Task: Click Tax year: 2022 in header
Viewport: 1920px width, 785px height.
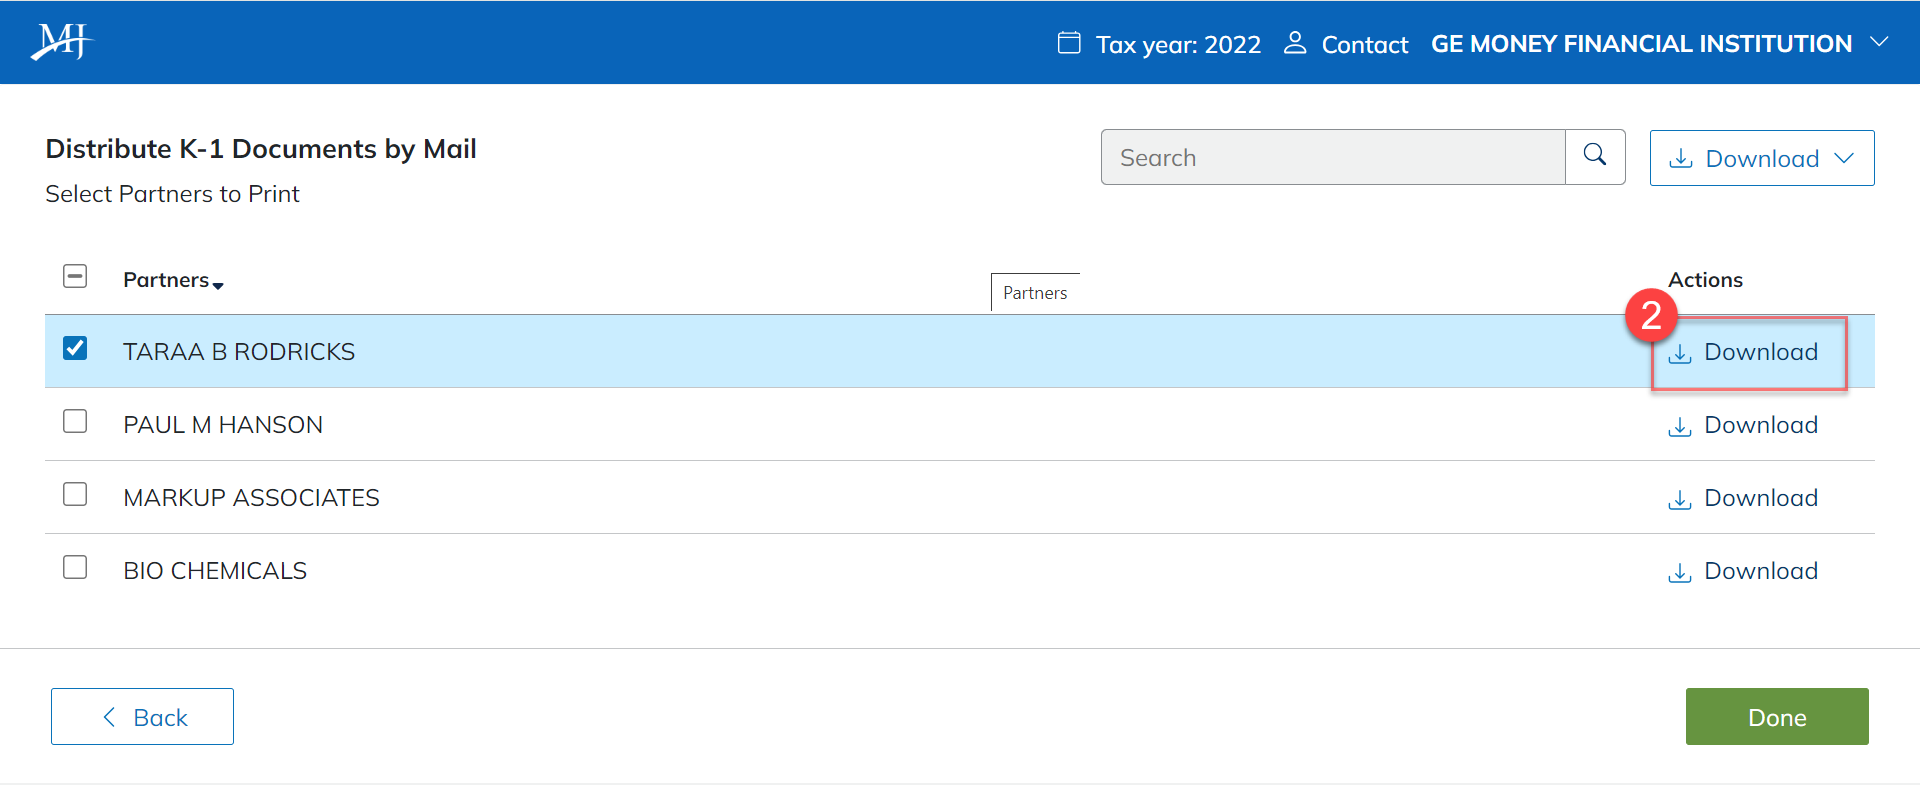Action: point(1177,45)
